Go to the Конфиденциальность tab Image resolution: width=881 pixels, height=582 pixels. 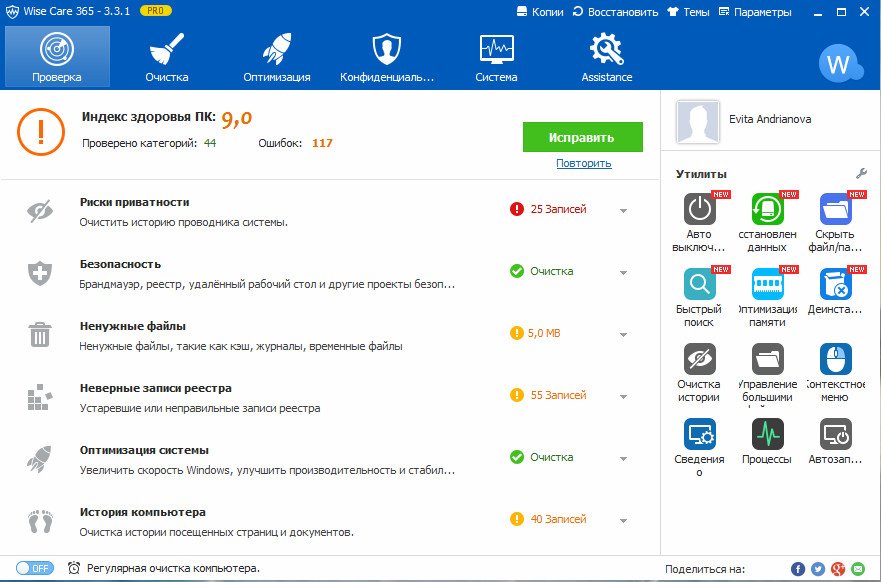[387, 57]
